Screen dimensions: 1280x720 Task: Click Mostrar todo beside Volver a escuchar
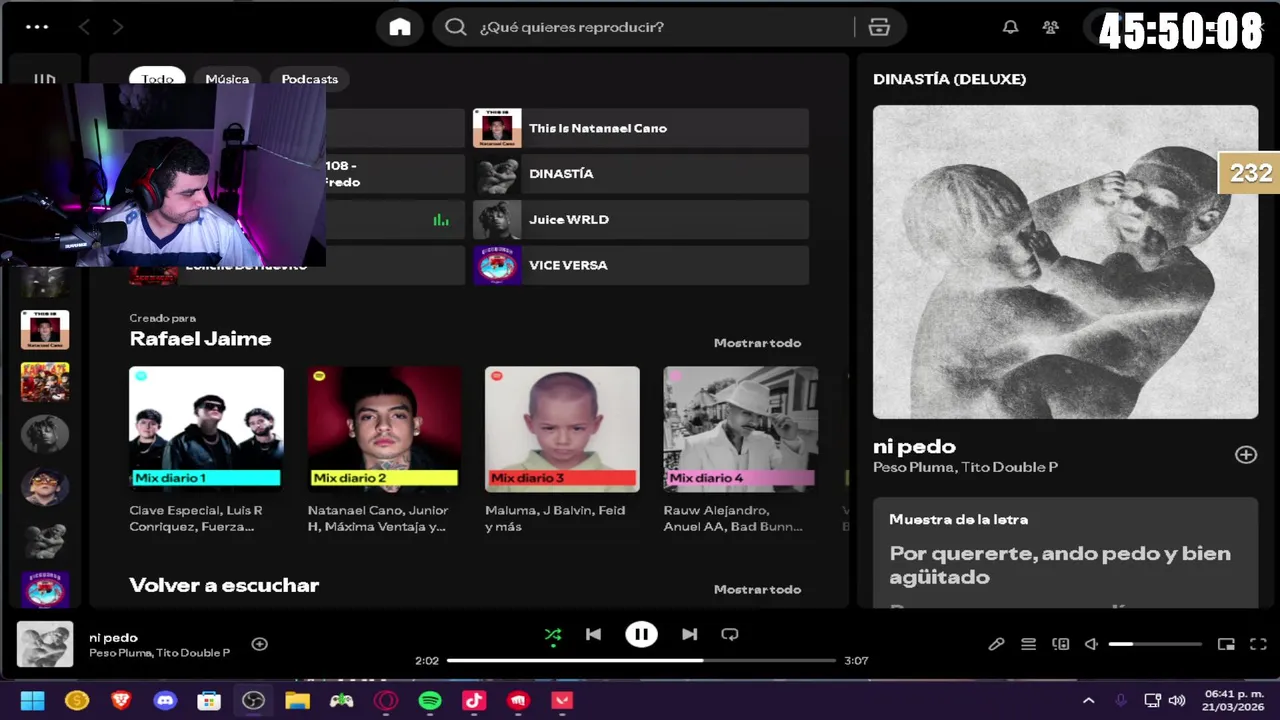click(757, 589)
